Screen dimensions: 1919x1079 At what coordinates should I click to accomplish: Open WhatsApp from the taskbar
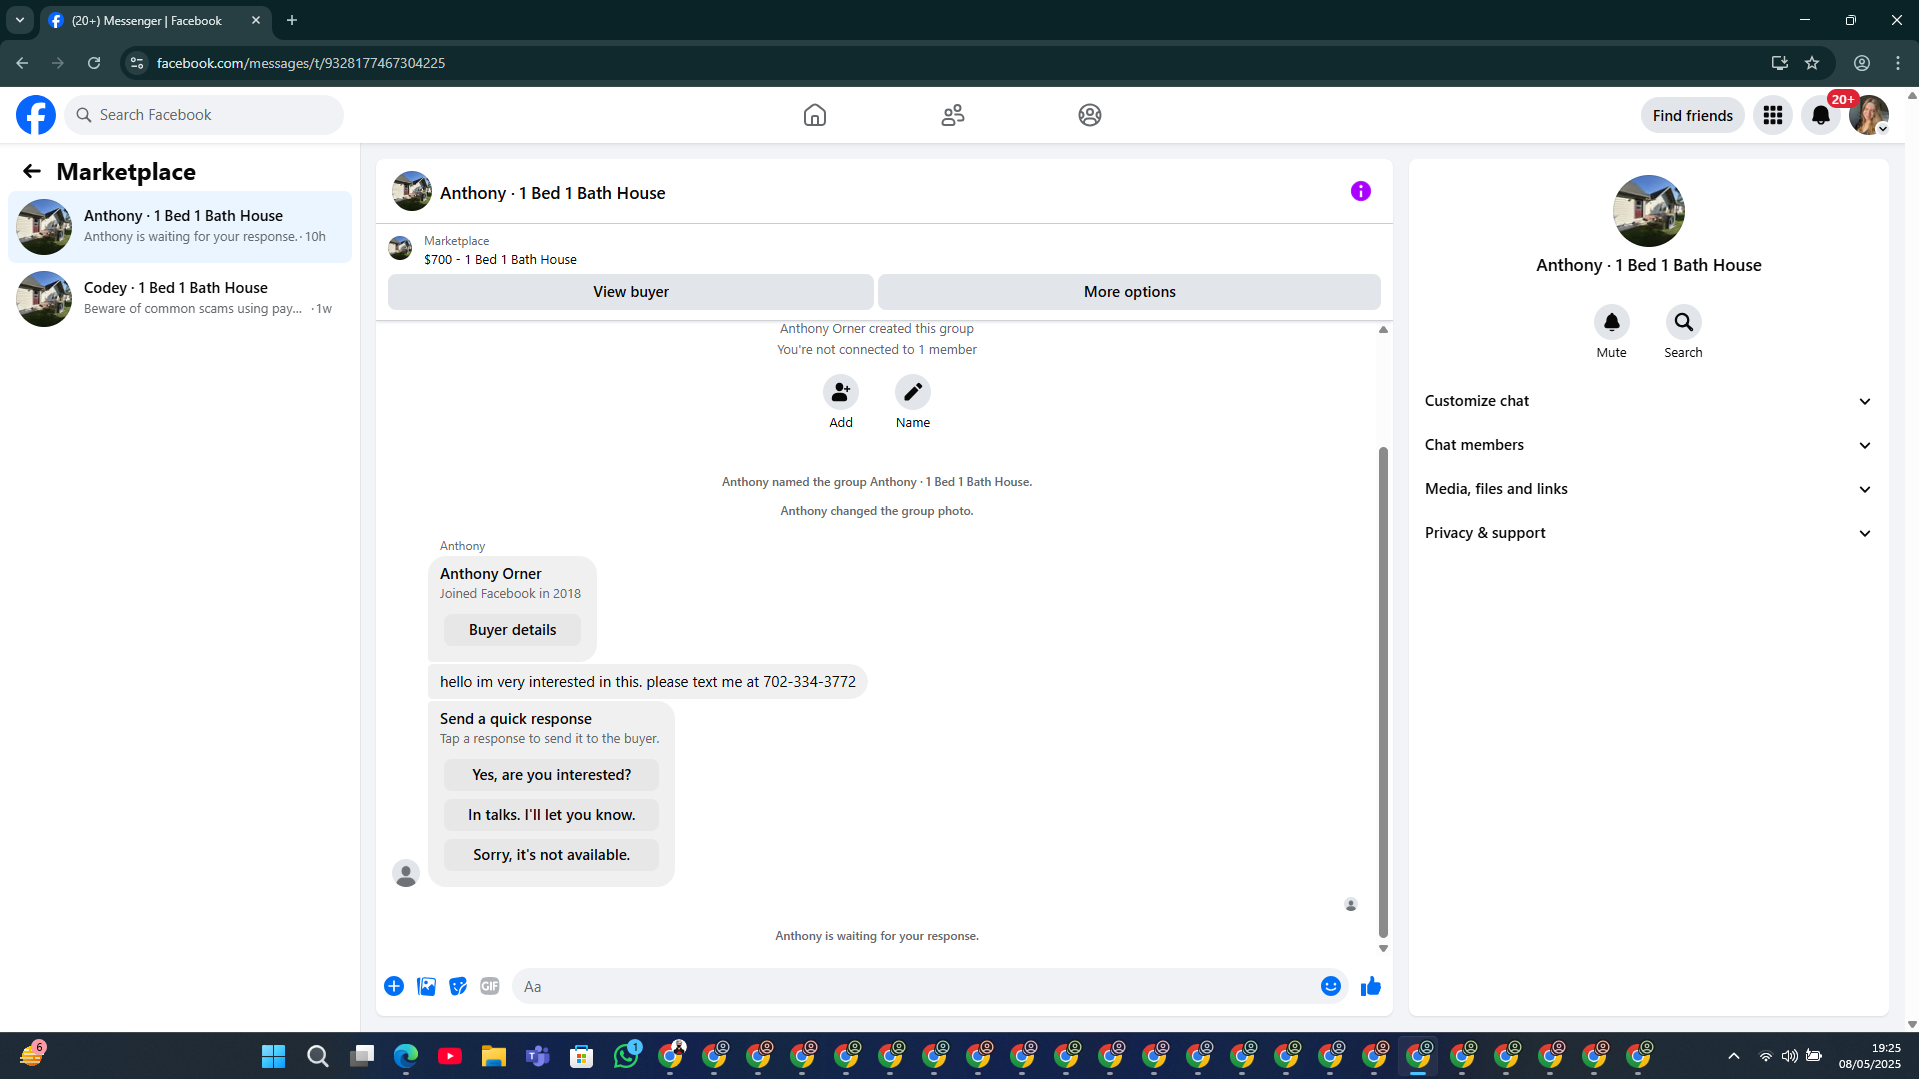pyautogui.click(x=626, y=1055)
